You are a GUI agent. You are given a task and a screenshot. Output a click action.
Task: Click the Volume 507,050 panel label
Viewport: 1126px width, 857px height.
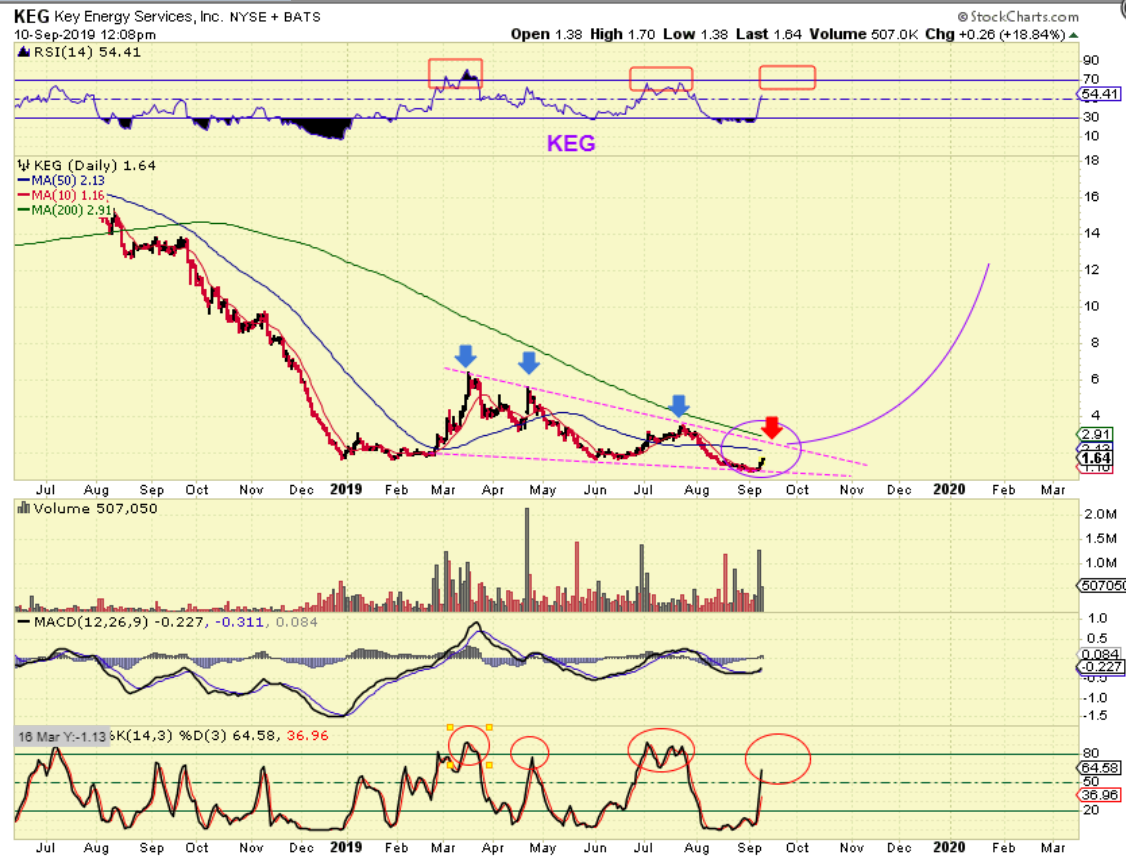coord(95,509)
